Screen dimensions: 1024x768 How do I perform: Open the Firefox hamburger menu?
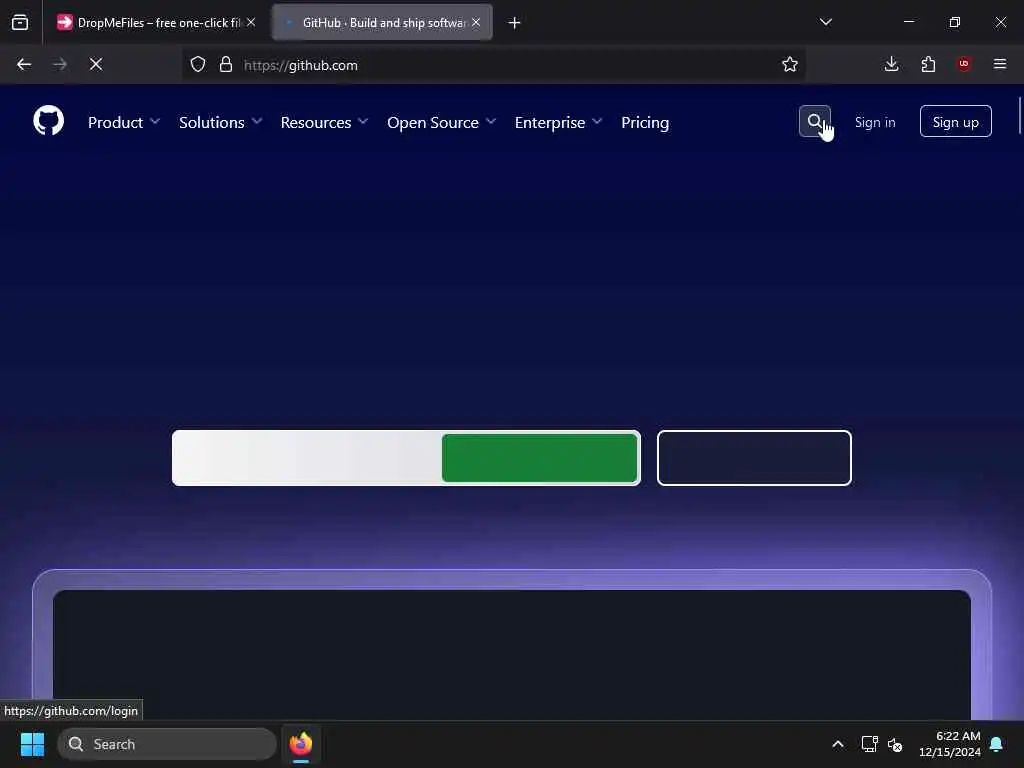[1000, 65]
